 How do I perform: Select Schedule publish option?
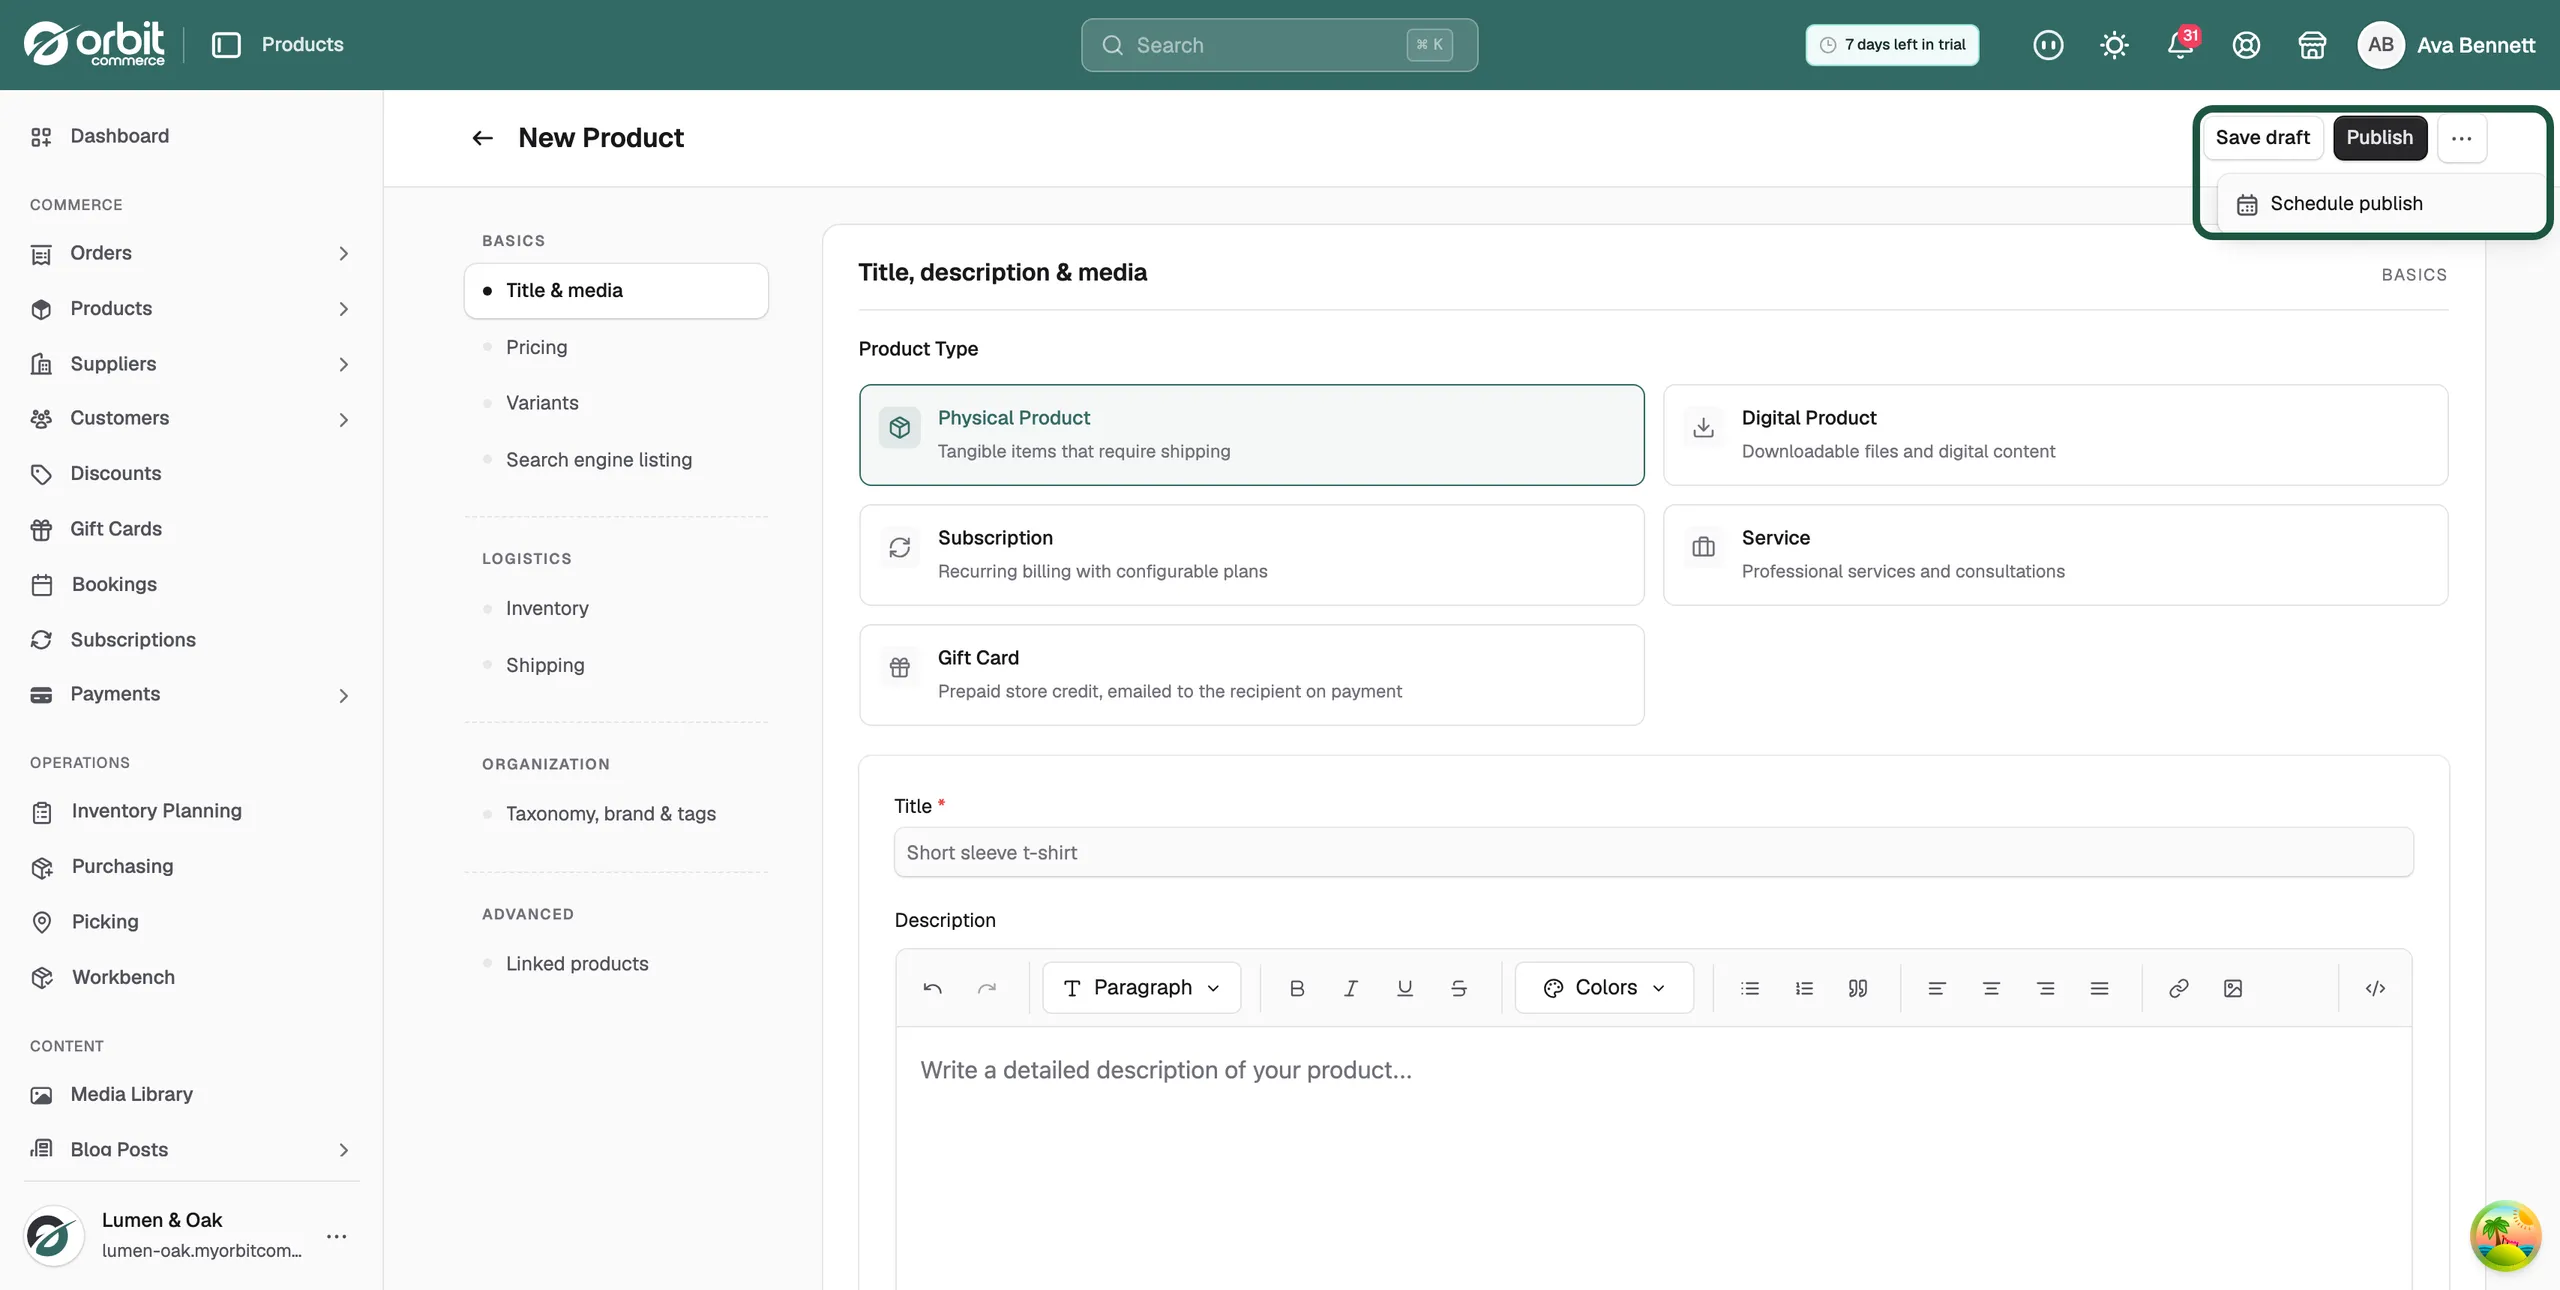[x=2380, y=204]
